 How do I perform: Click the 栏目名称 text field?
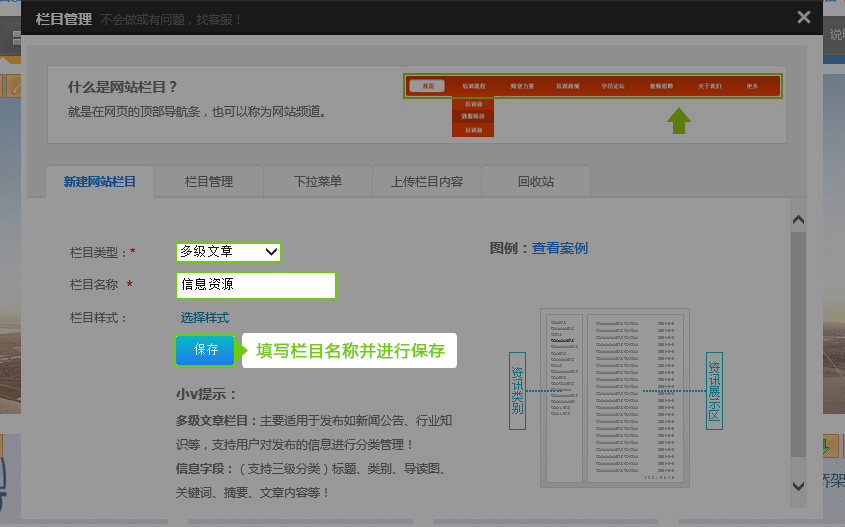point(256,285)
